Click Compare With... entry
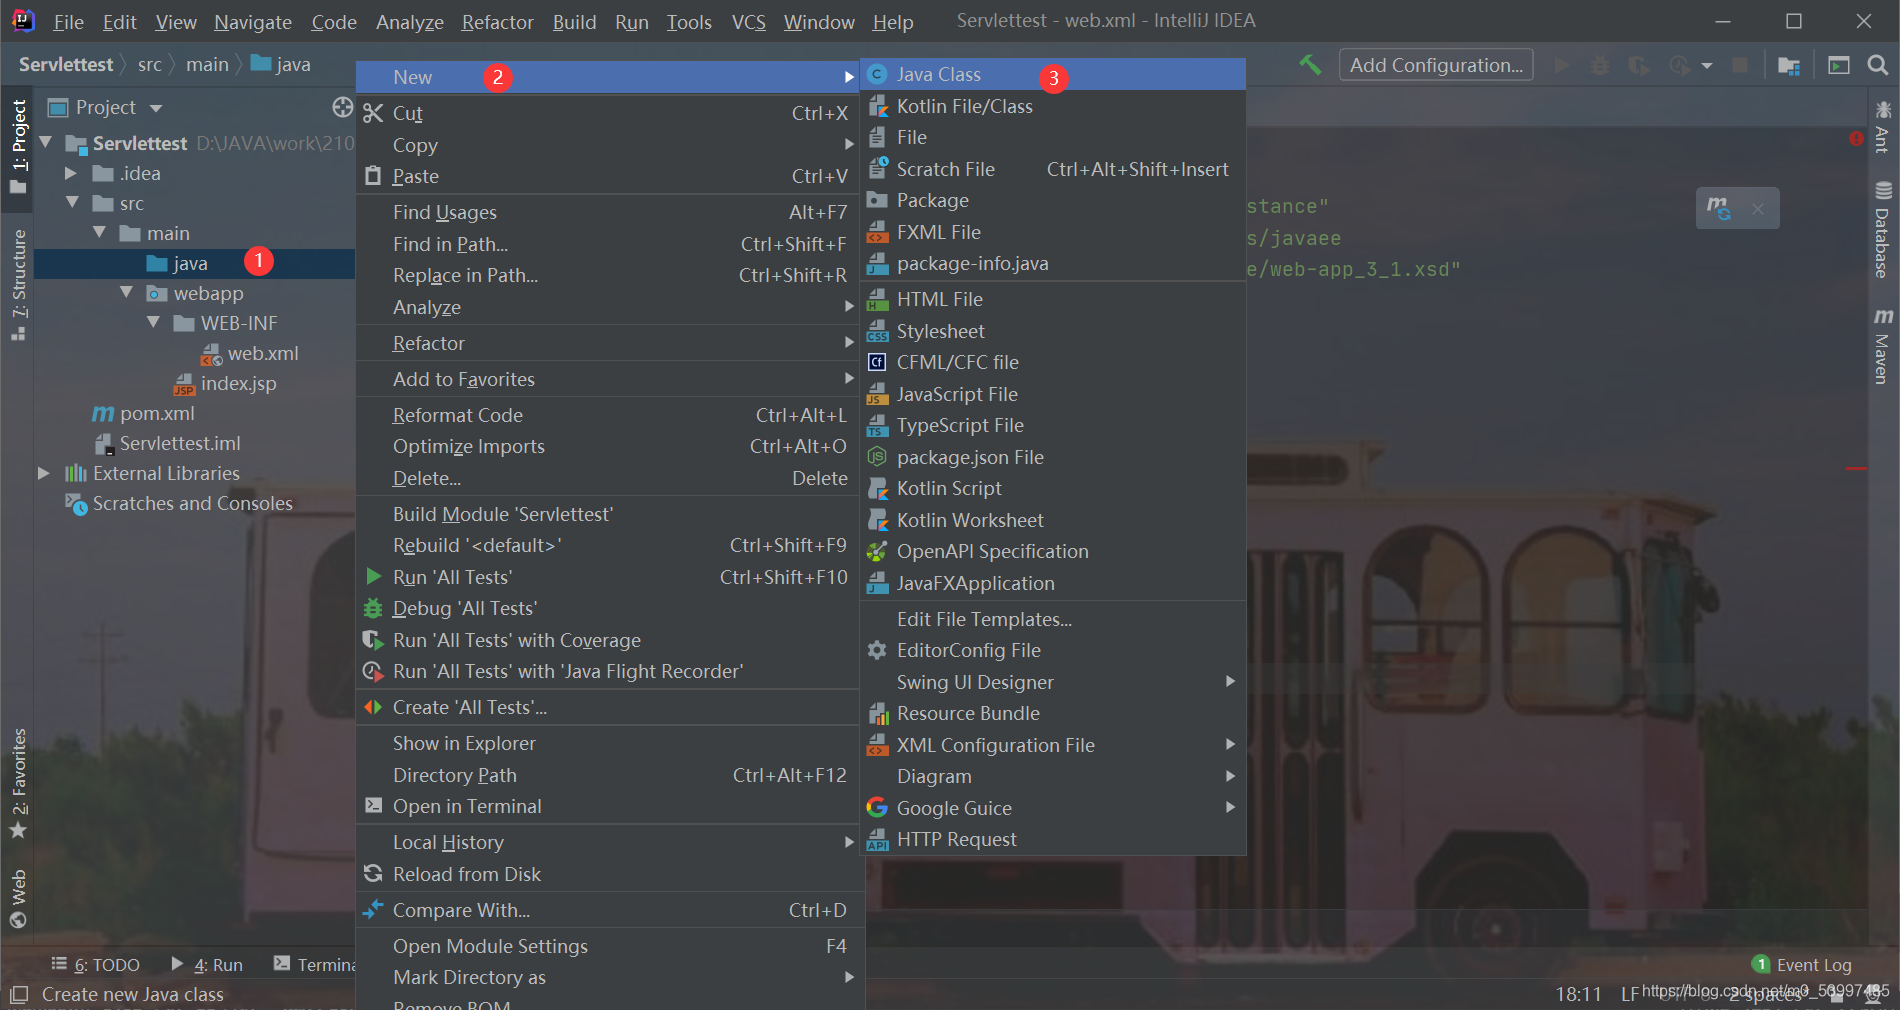 pos(608,910)
